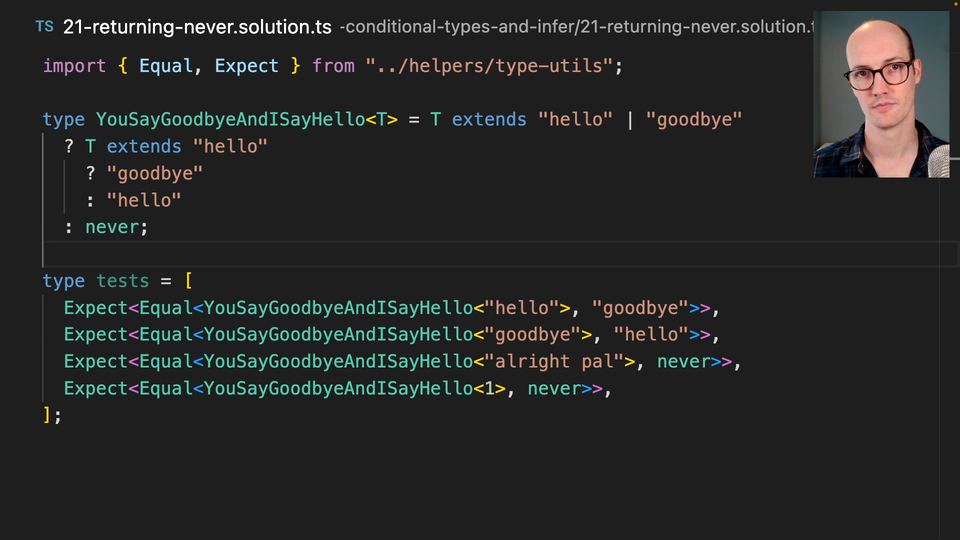Click the tests type alias name
Image resolution: width=960 pixels, height=540 pixels.
click(x=123, y=281)
